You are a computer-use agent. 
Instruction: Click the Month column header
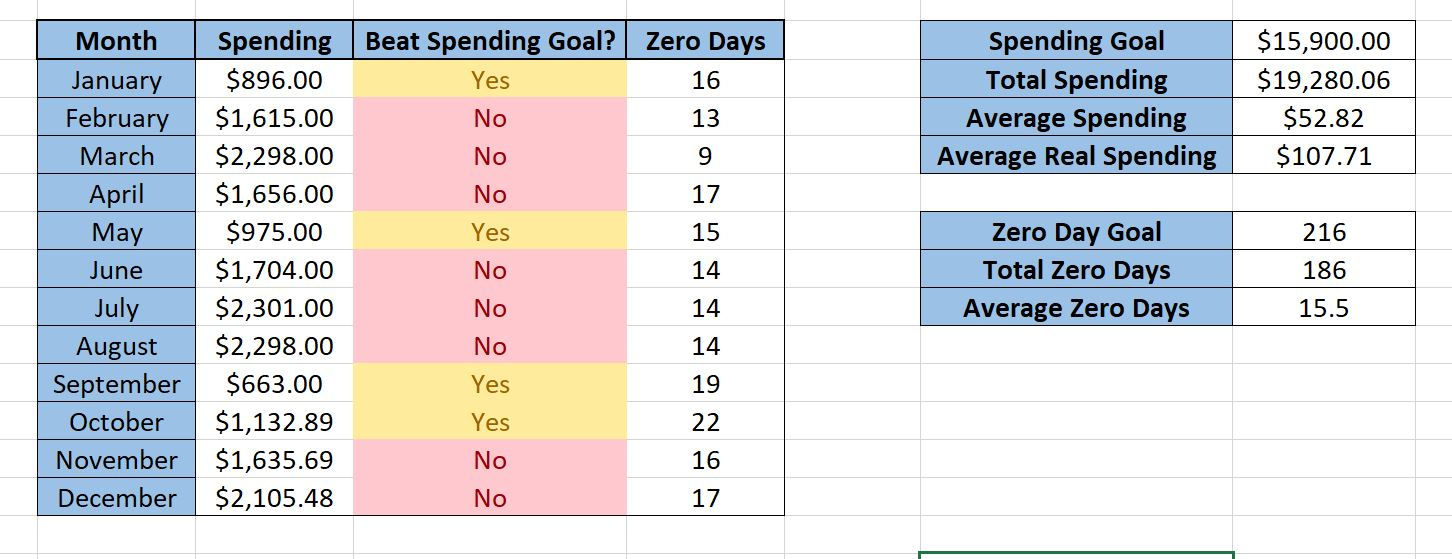point(116,41)
